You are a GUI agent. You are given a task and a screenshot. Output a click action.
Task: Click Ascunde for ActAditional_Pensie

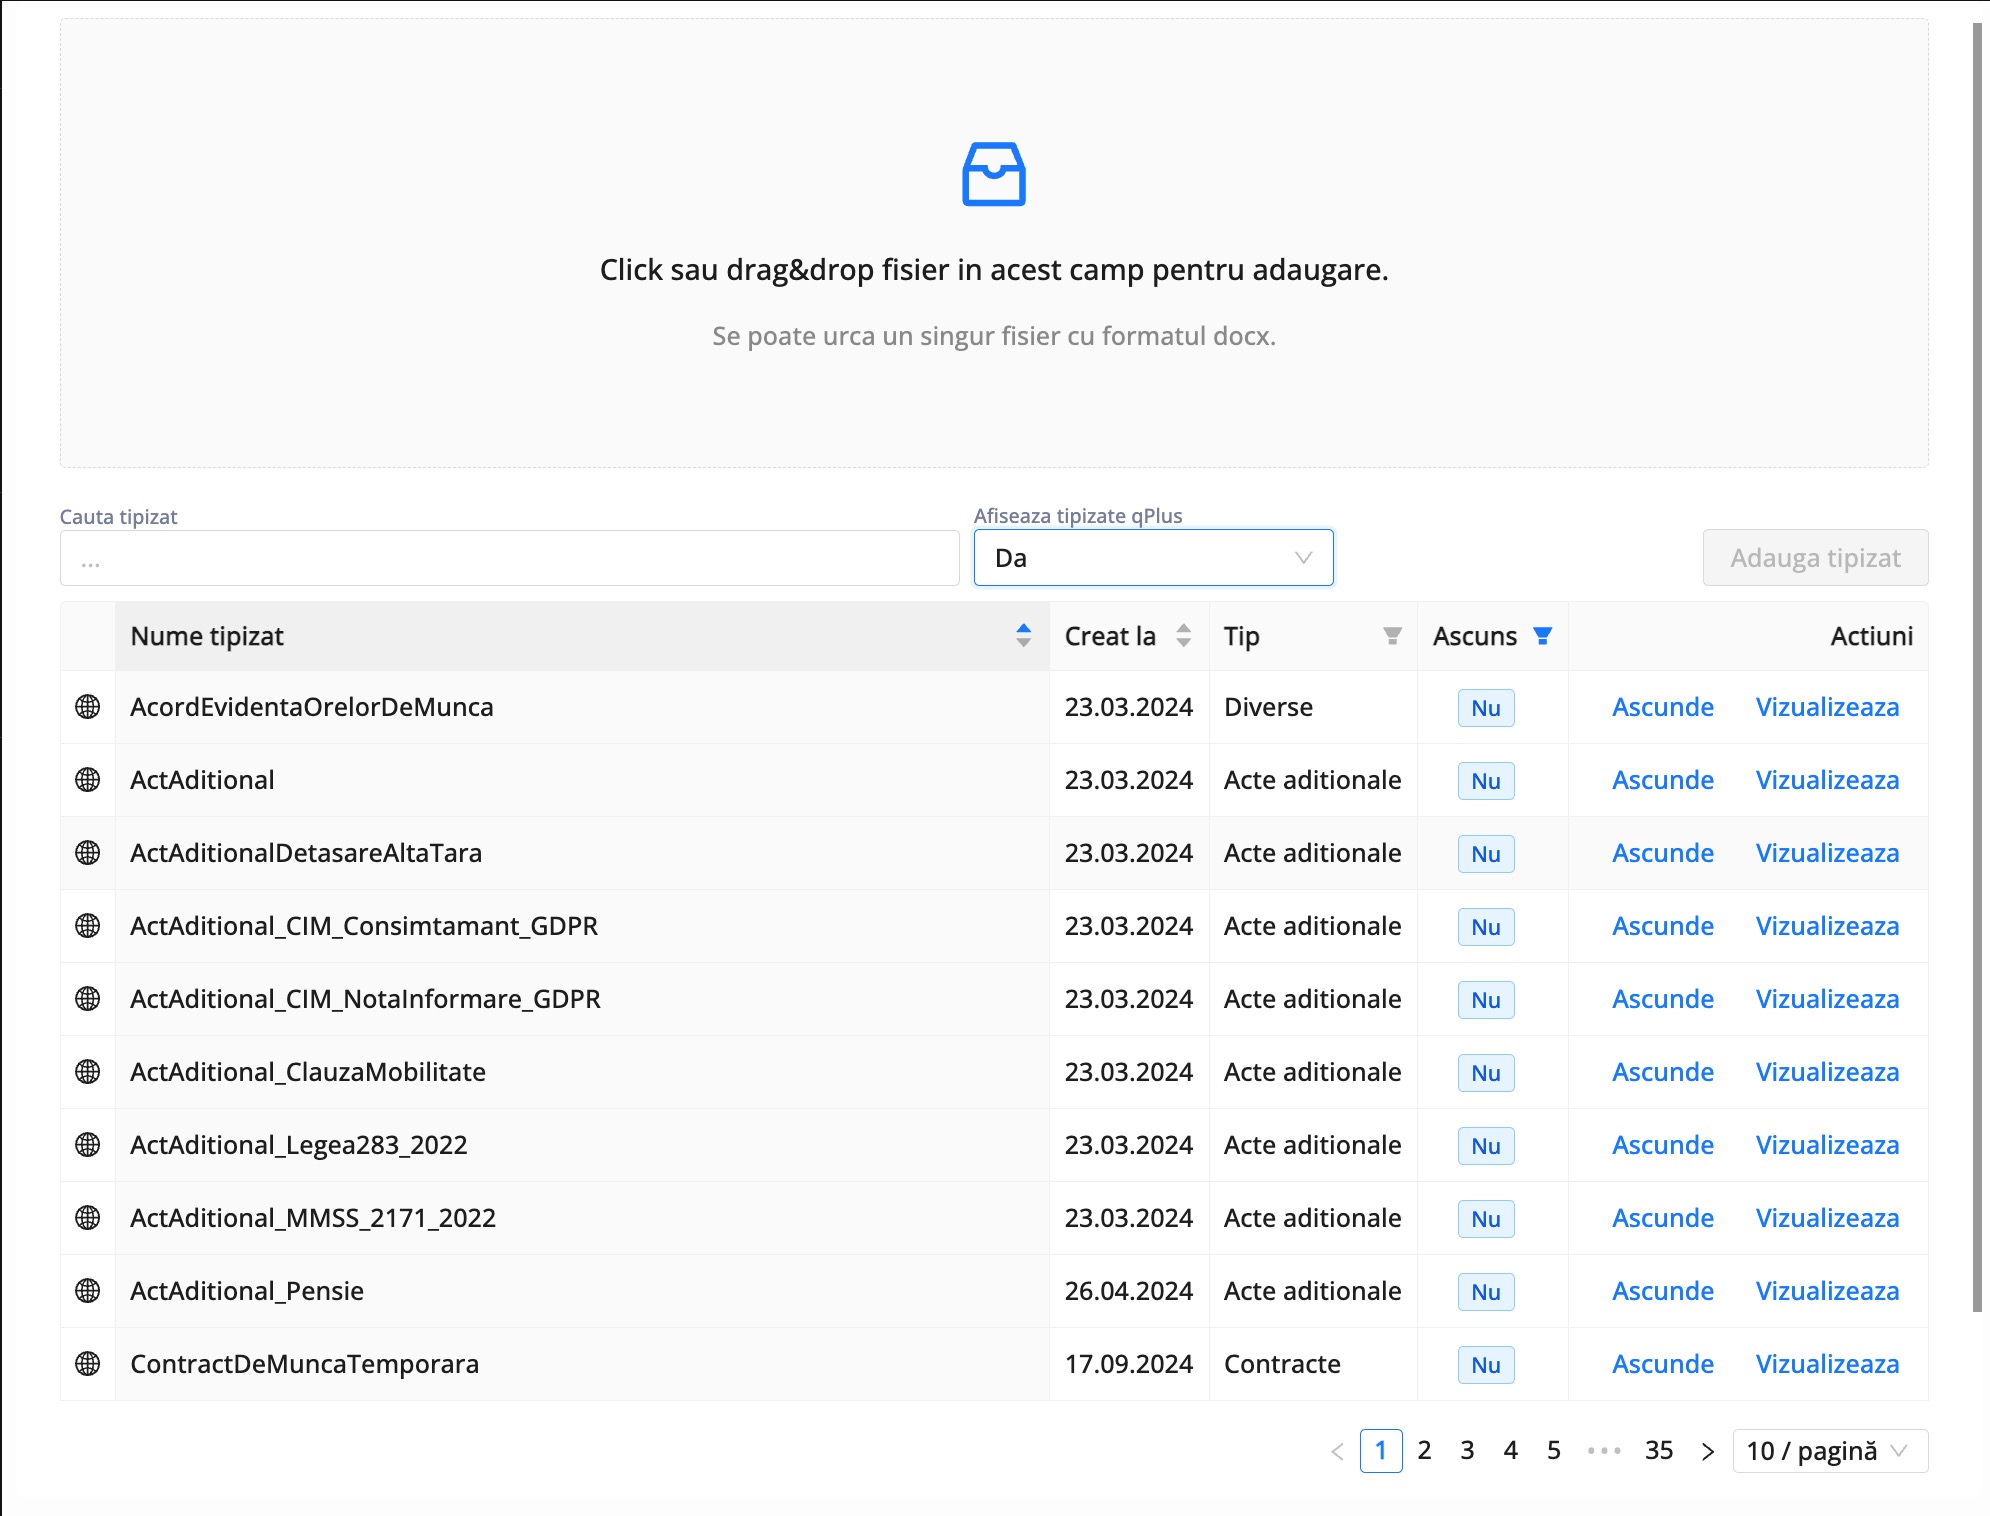click(1662, 1291)
